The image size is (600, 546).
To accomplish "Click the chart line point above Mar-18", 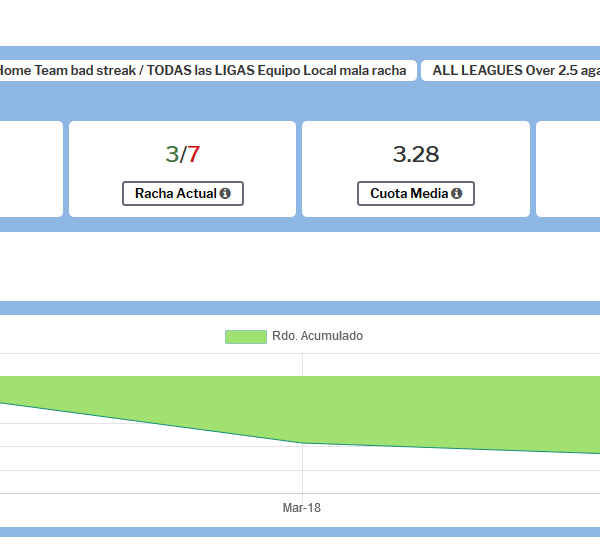I will tap(302, 443).
